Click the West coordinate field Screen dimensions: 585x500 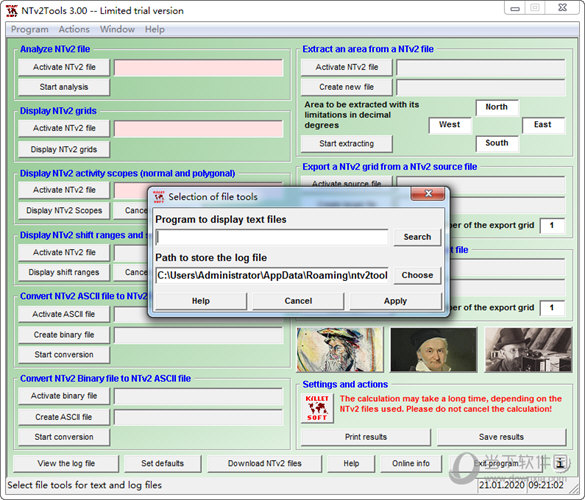[450, 125]
